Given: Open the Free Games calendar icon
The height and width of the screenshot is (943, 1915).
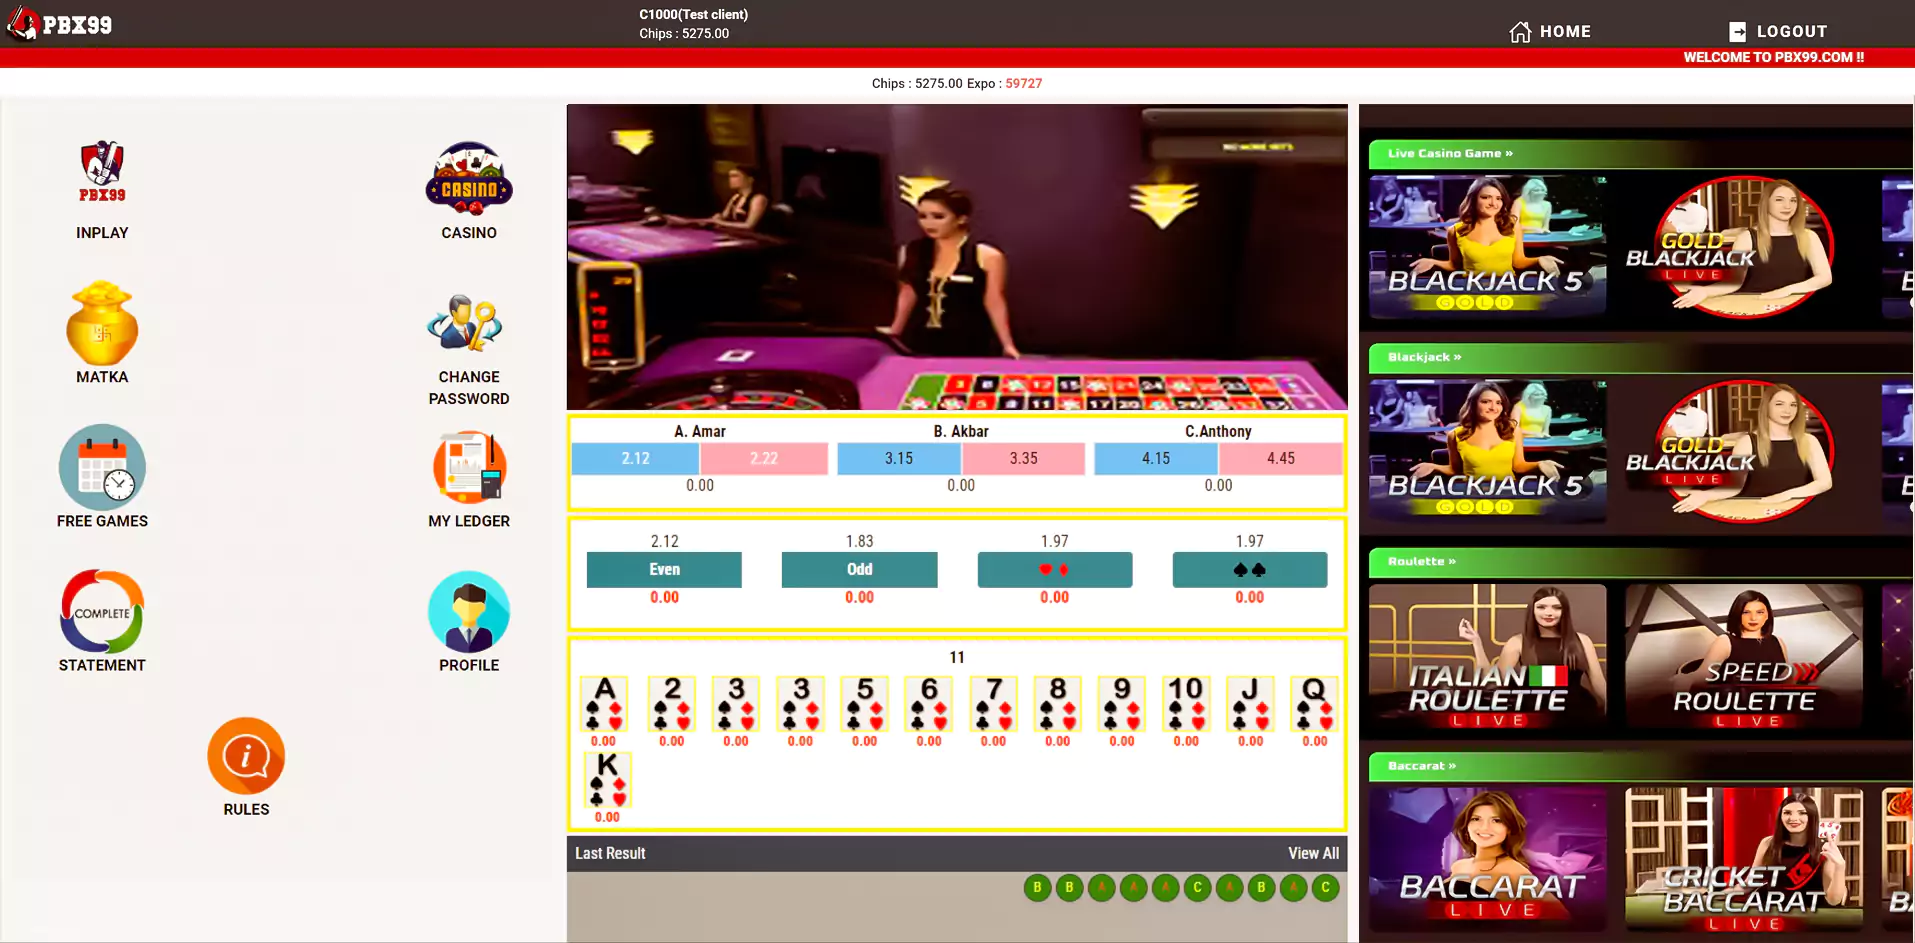Looking at the screenshot, I should [102, 468].
